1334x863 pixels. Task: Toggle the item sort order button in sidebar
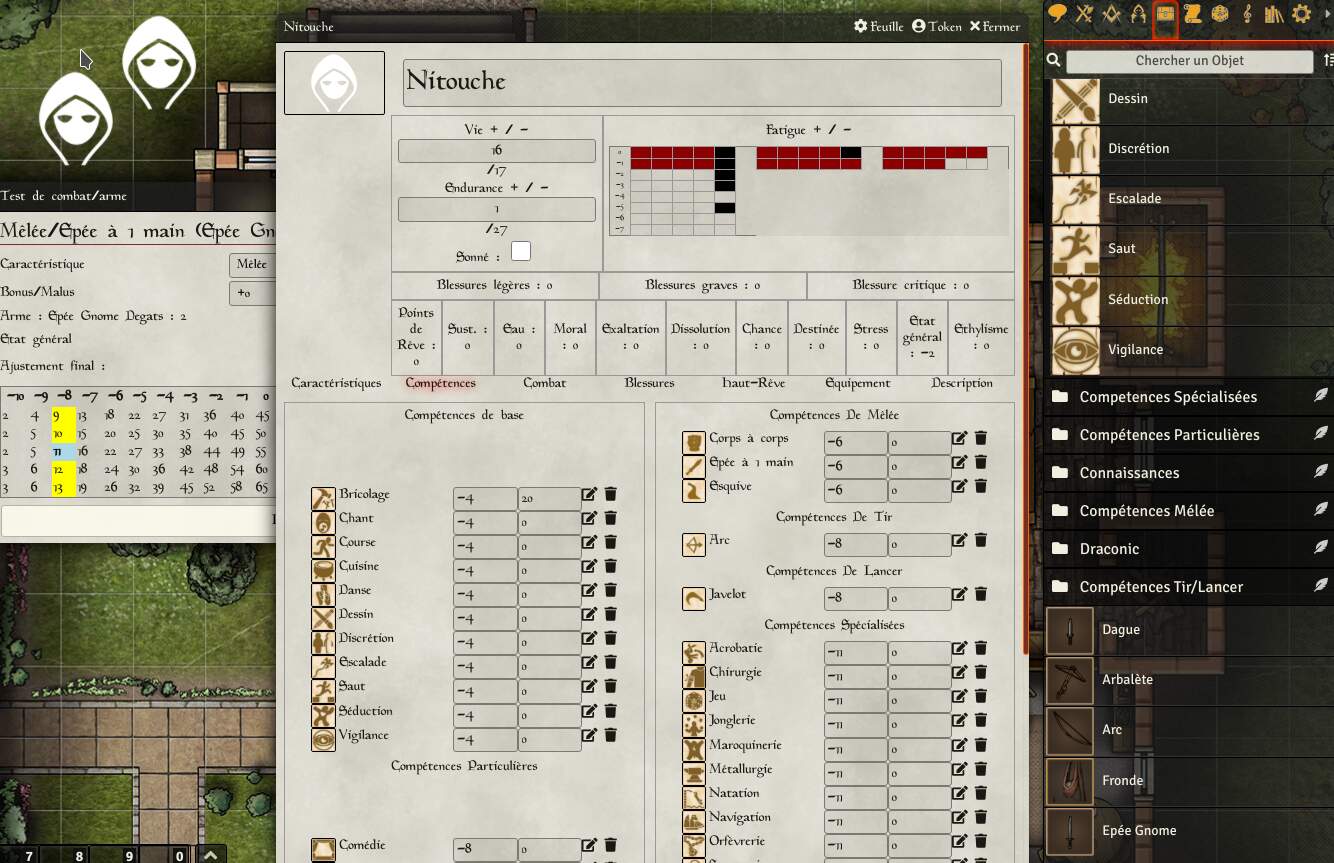(x=1327, y=61)
